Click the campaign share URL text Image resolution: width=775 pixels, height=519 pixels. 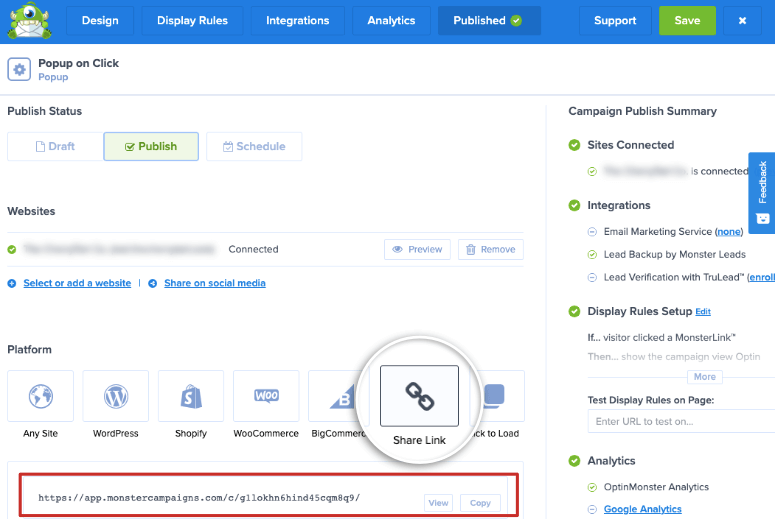coord(199,498)
